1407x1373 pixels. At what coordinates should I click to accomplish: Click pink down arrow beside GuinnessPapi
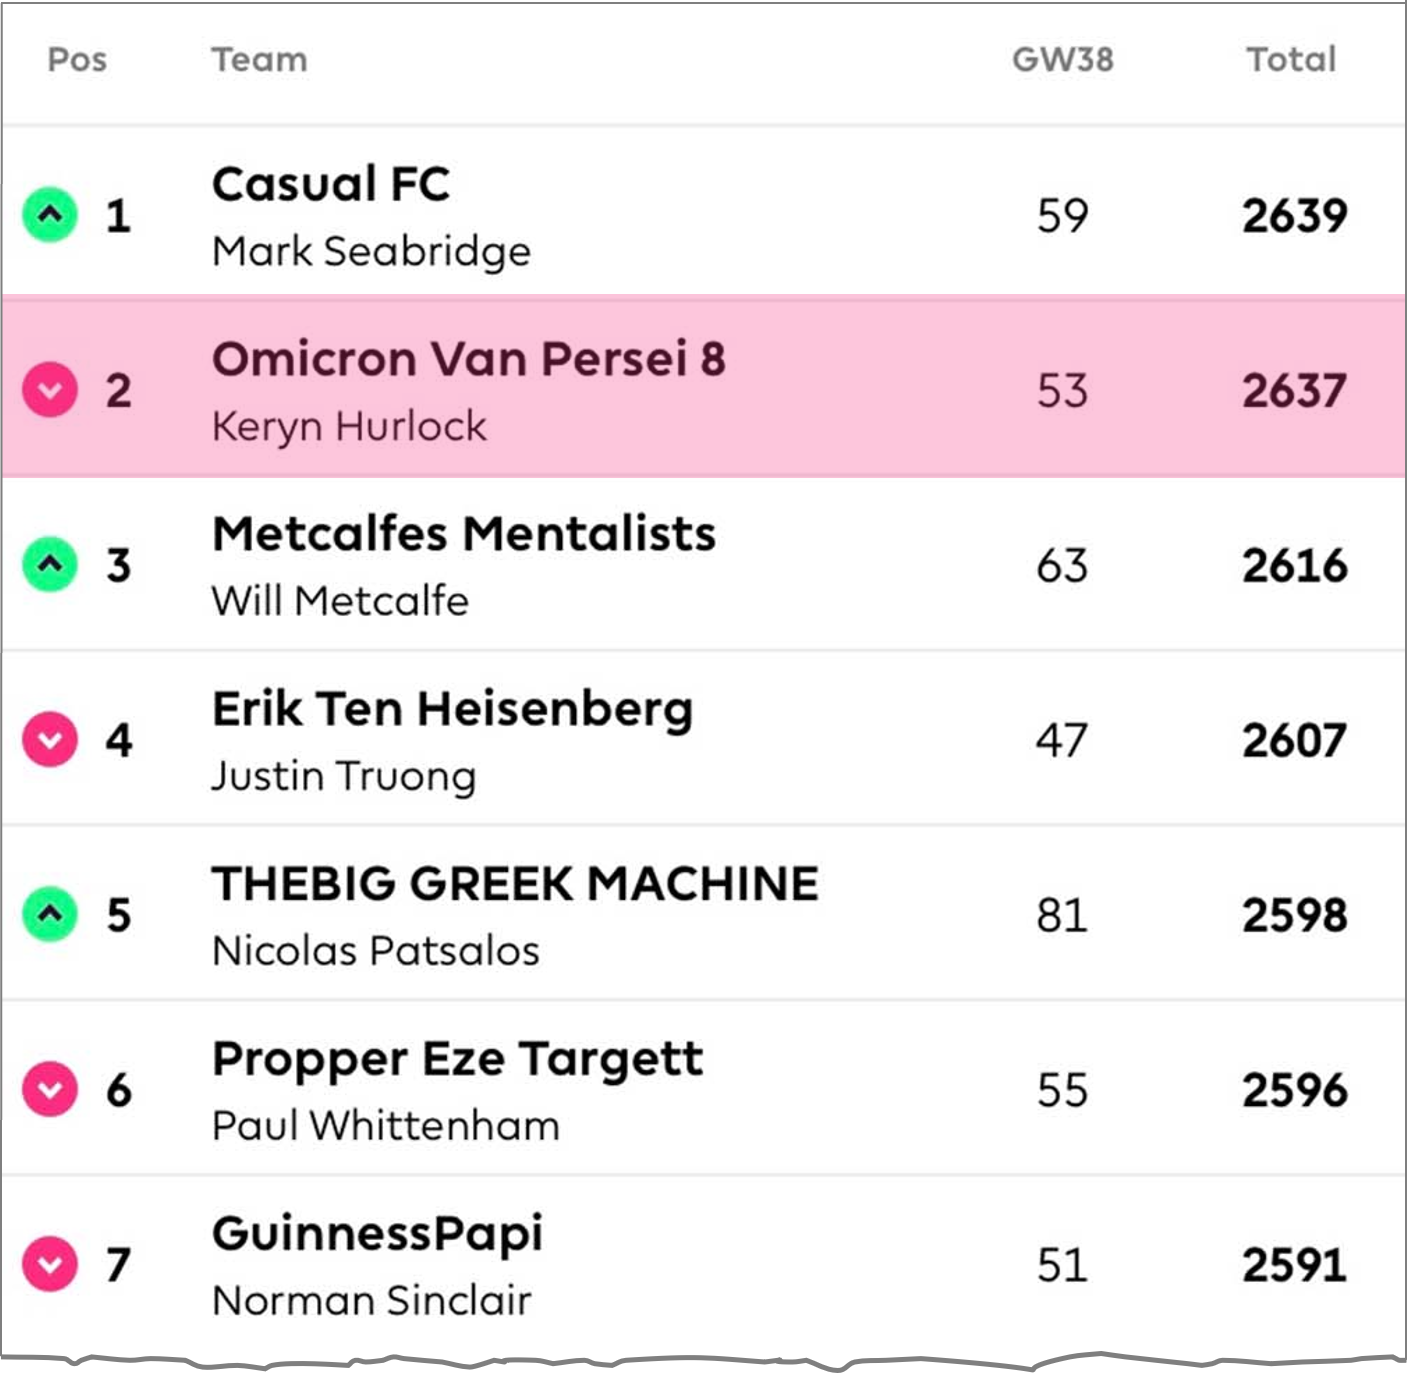click(x=50, y=1265)
